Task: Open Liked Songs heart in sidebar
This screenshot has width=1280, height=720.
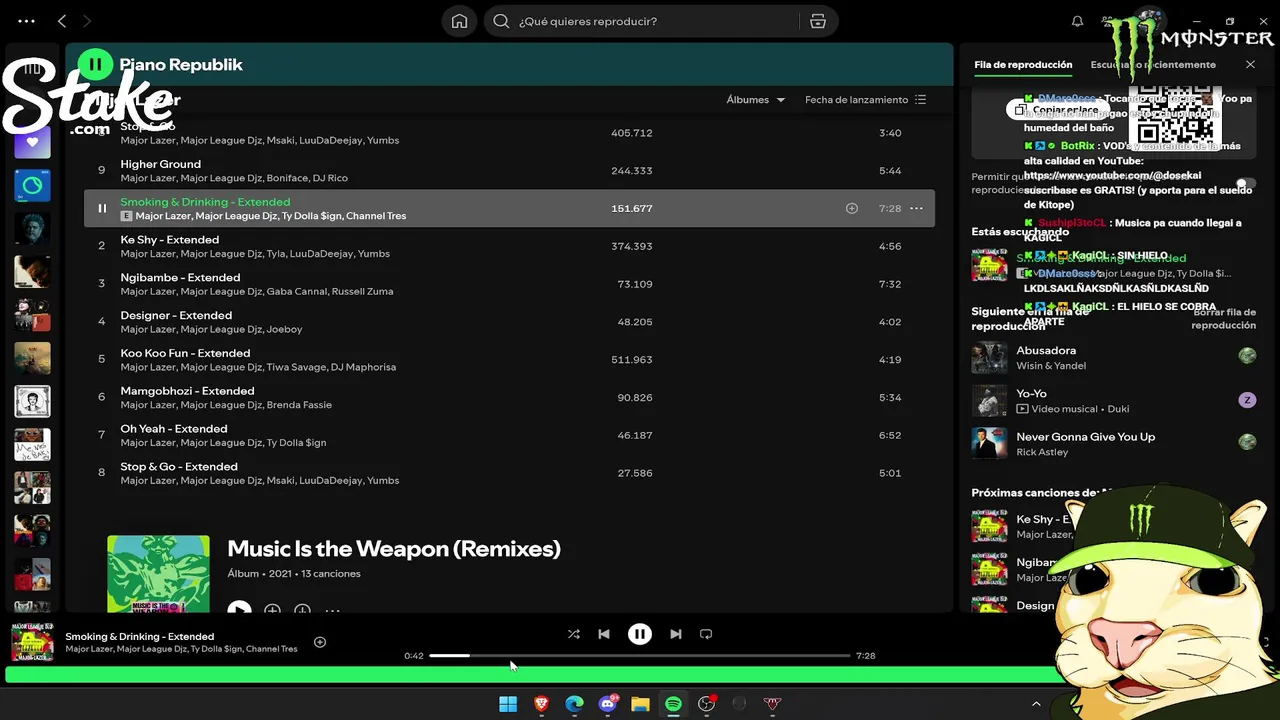Action: pyautogui.click(x=32, y=142)
